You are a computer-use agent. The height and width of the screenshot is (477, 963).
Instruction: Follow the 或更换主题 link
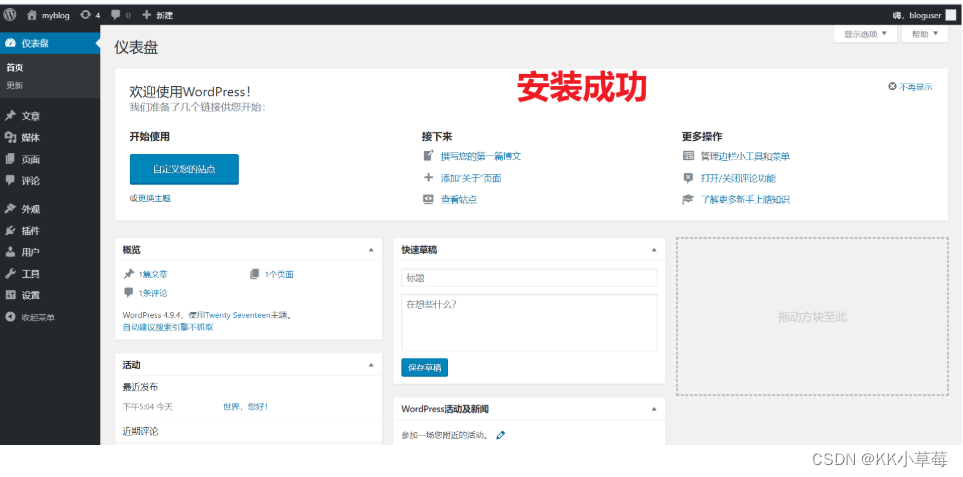point(150,198)
